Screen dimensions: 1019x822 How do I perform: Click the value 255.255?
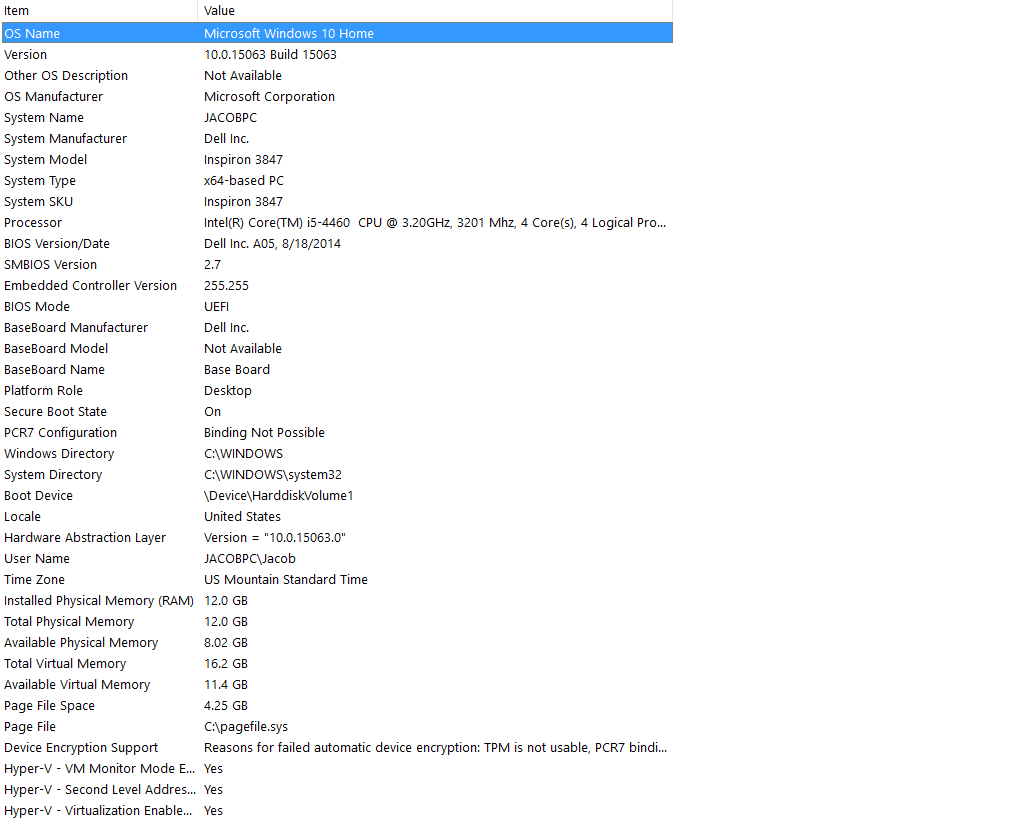pyautogui.click(x=226, y=285)
